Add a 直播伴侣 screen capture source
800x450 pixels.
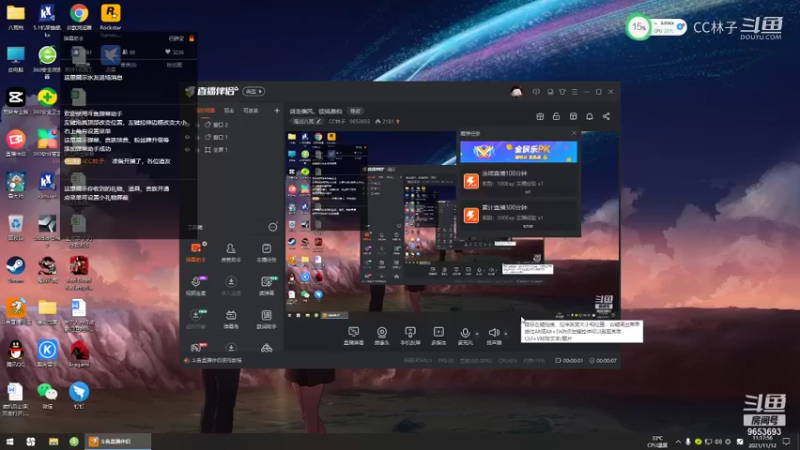click(x=354, y=336)
